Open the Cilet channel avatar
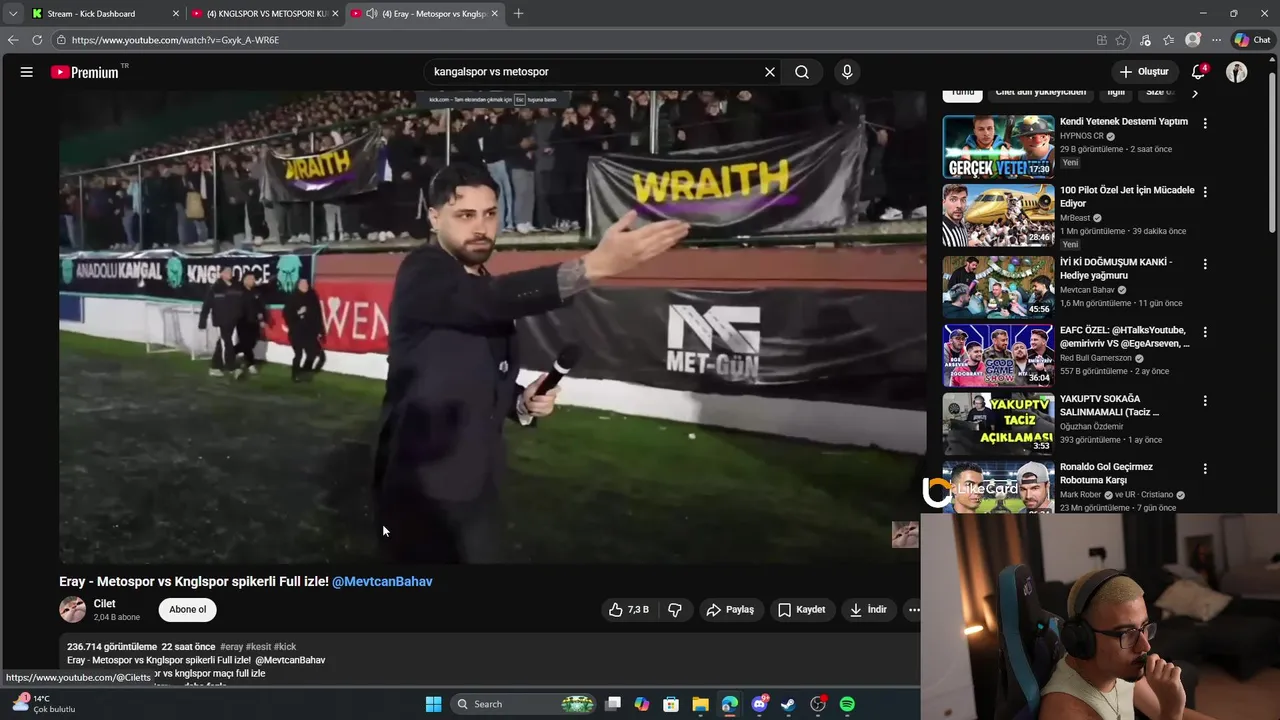The width and height of the screenshot is (1280, 720). pos(73,609)
